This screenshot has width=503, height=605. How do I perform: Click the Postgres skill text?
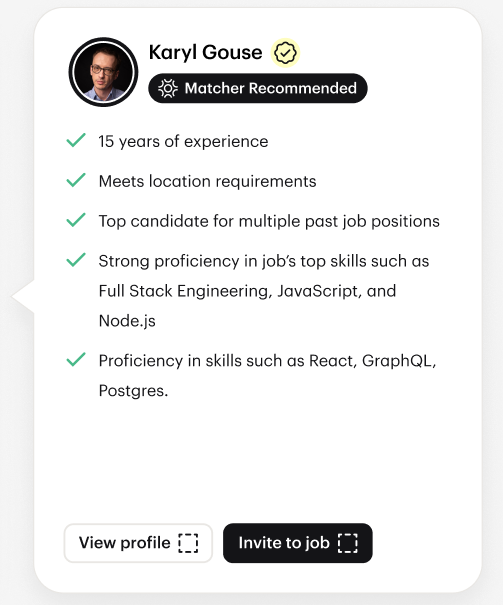point(133,391)
